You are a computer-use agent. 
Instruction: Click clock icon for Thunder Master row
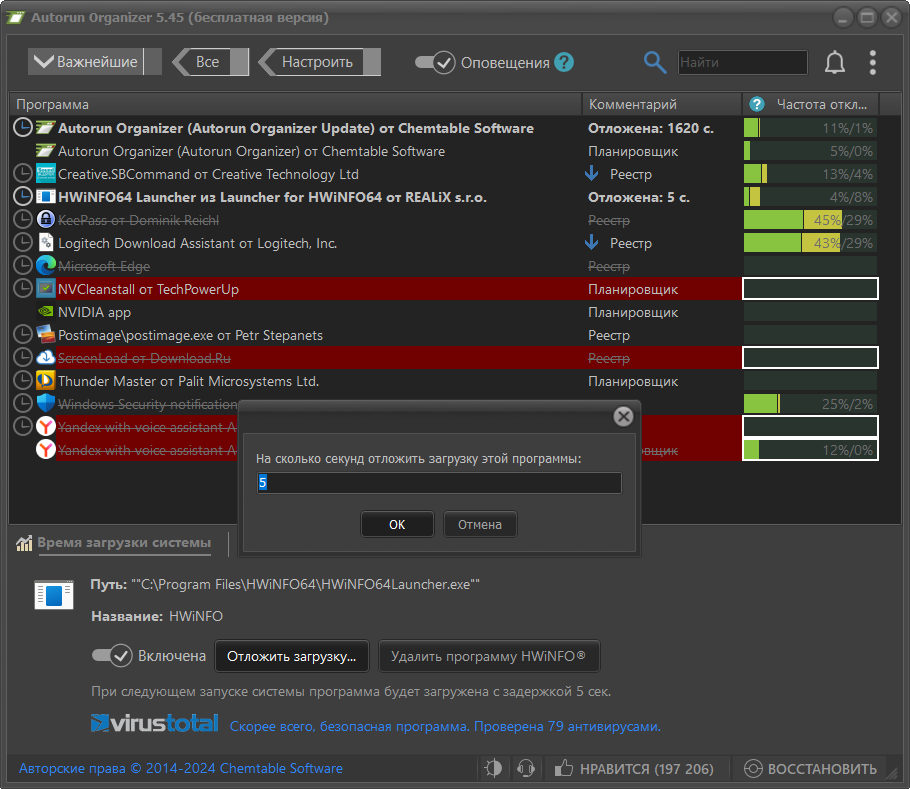point(23,381)
